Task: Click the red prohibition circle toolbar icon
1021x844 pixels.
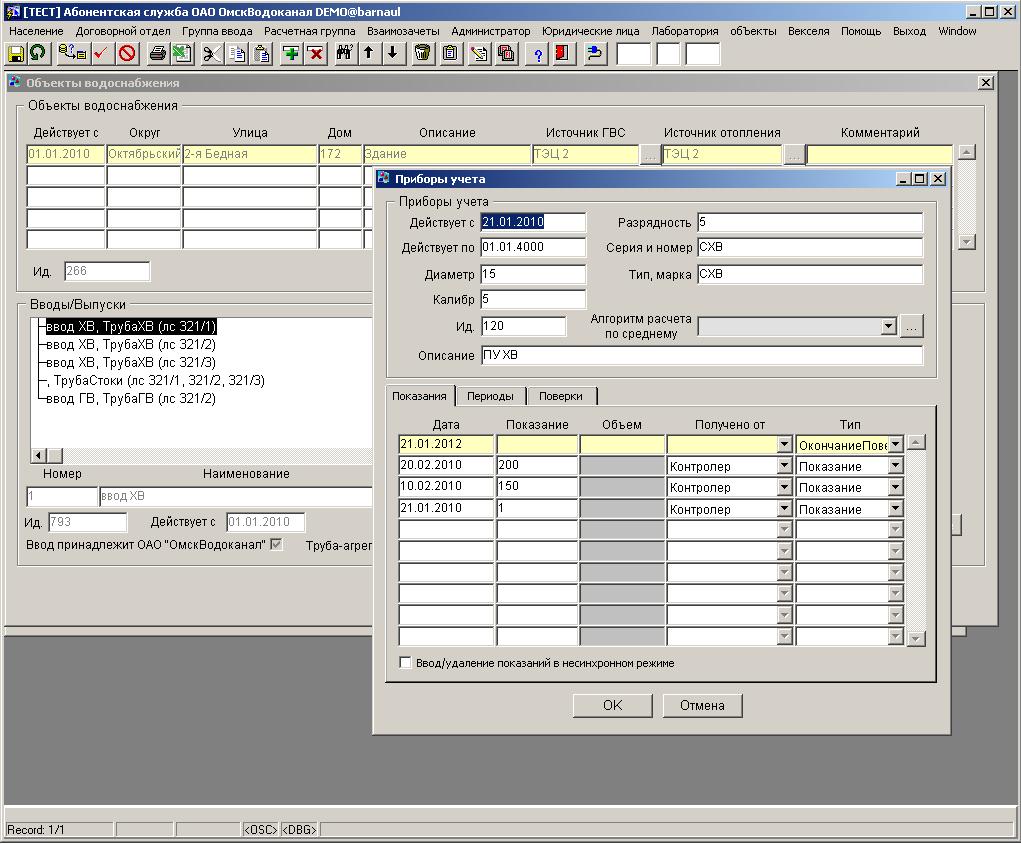Action: [x=127, y=54]
